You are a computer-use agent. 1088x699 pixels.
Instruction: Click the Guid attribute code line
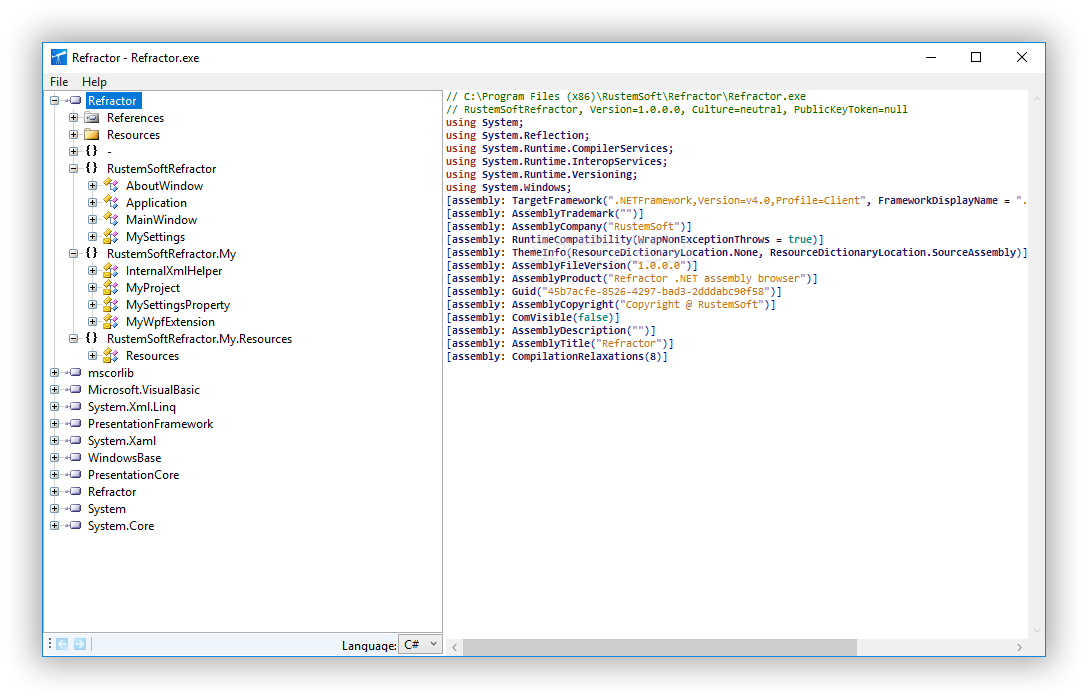point(614,292)
